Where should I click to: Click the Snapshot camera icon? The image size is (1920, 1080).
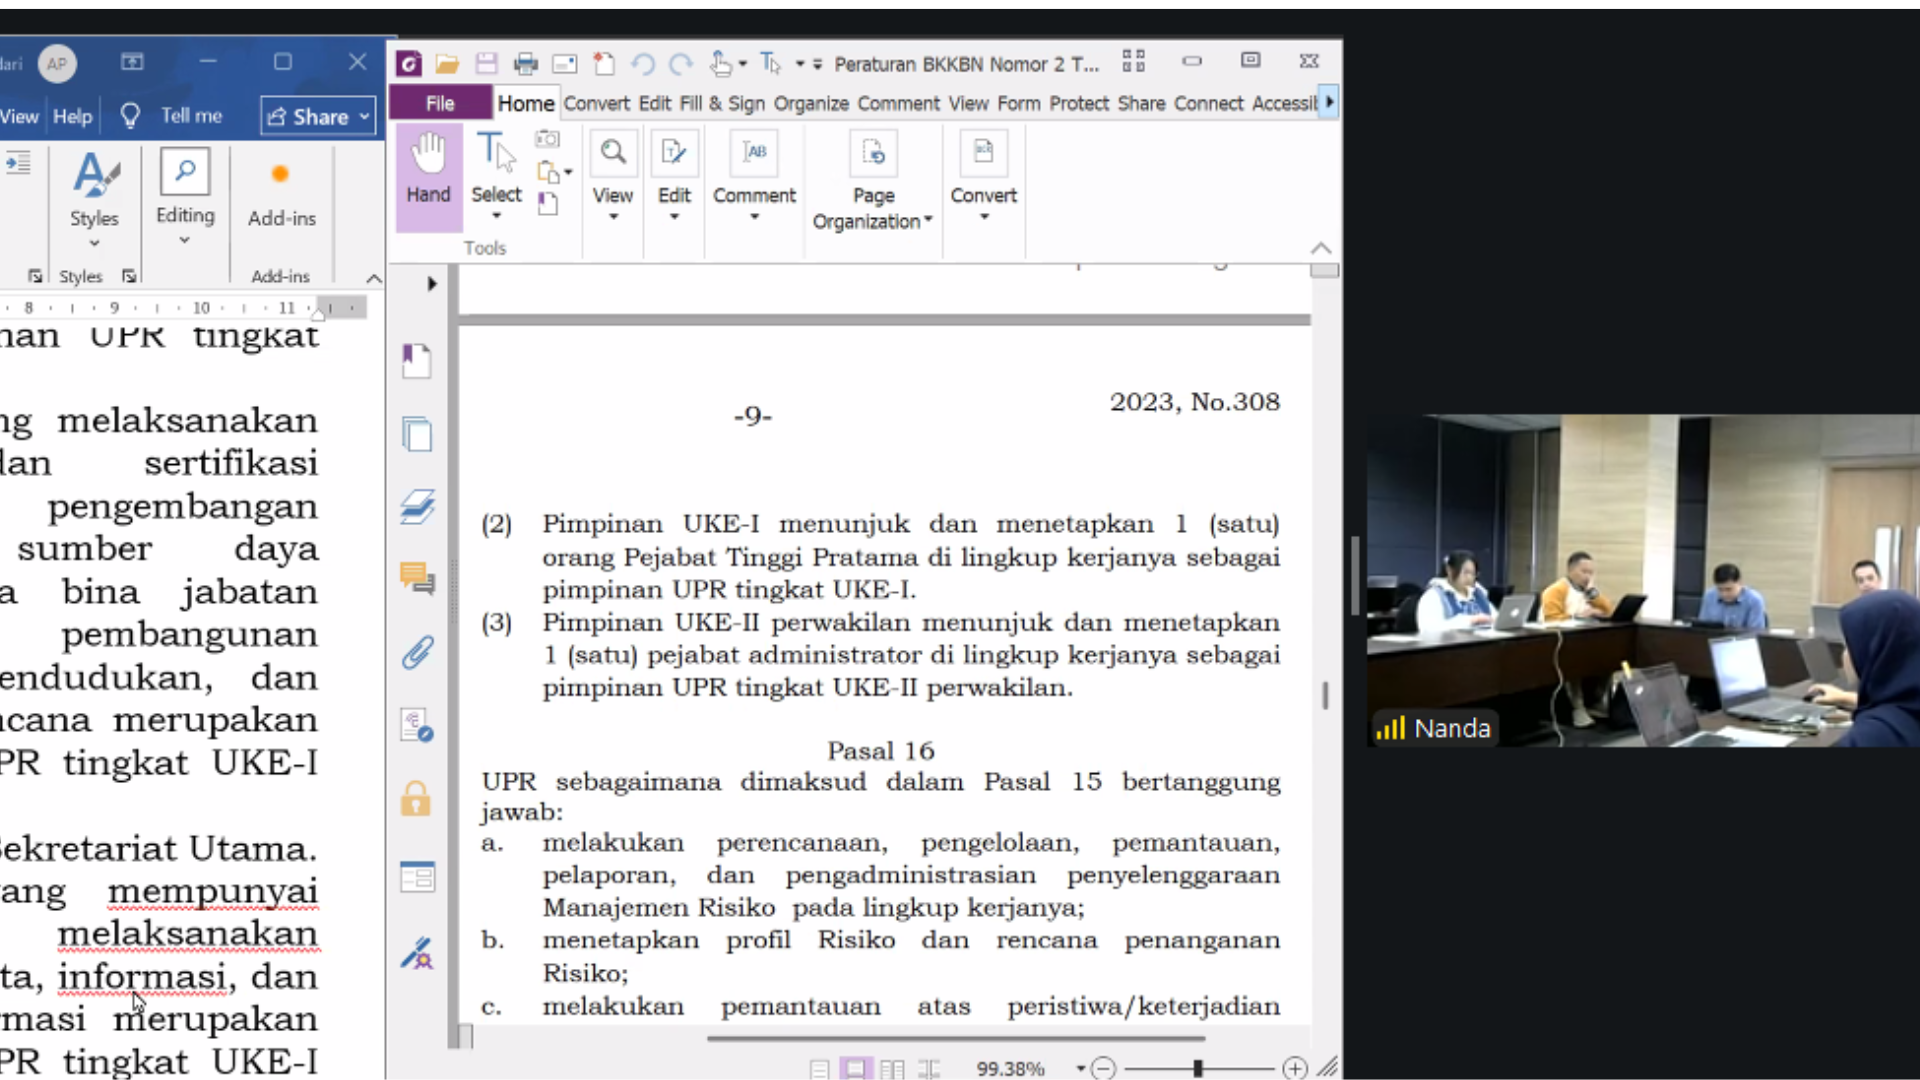547,139
